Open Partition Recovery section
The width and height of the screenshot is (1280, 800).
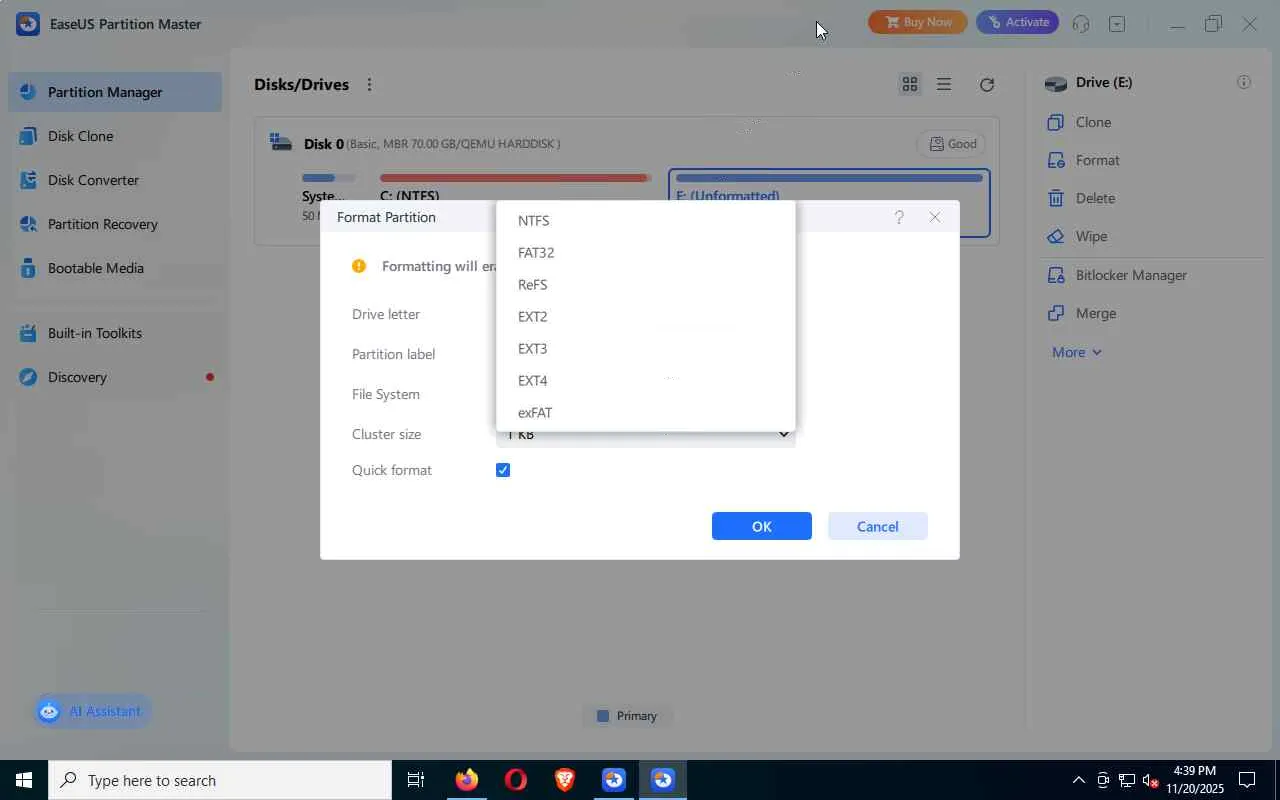click(x=116, y=224)
